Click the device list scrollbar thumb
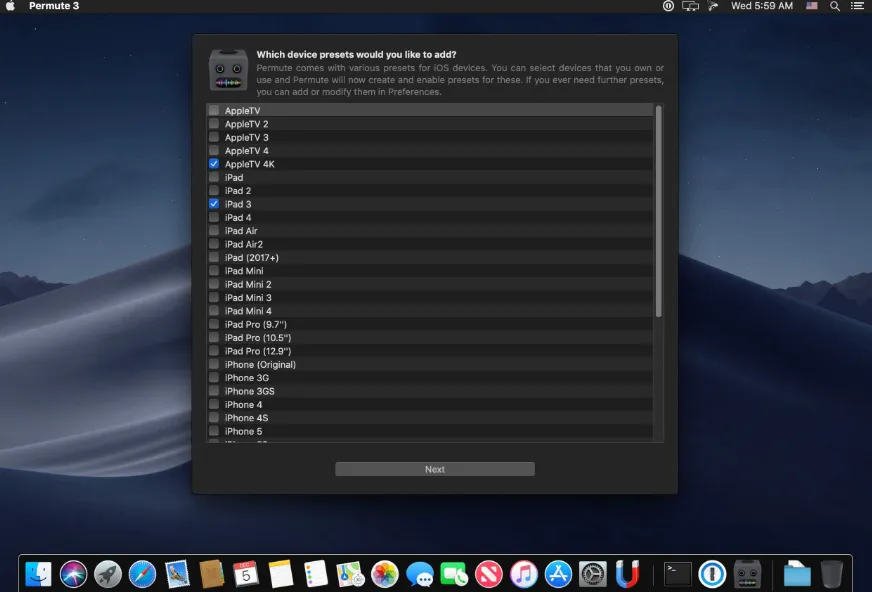The width and height of the screenshot is (872, 592). pyautogui.click(x=658, y=211)
